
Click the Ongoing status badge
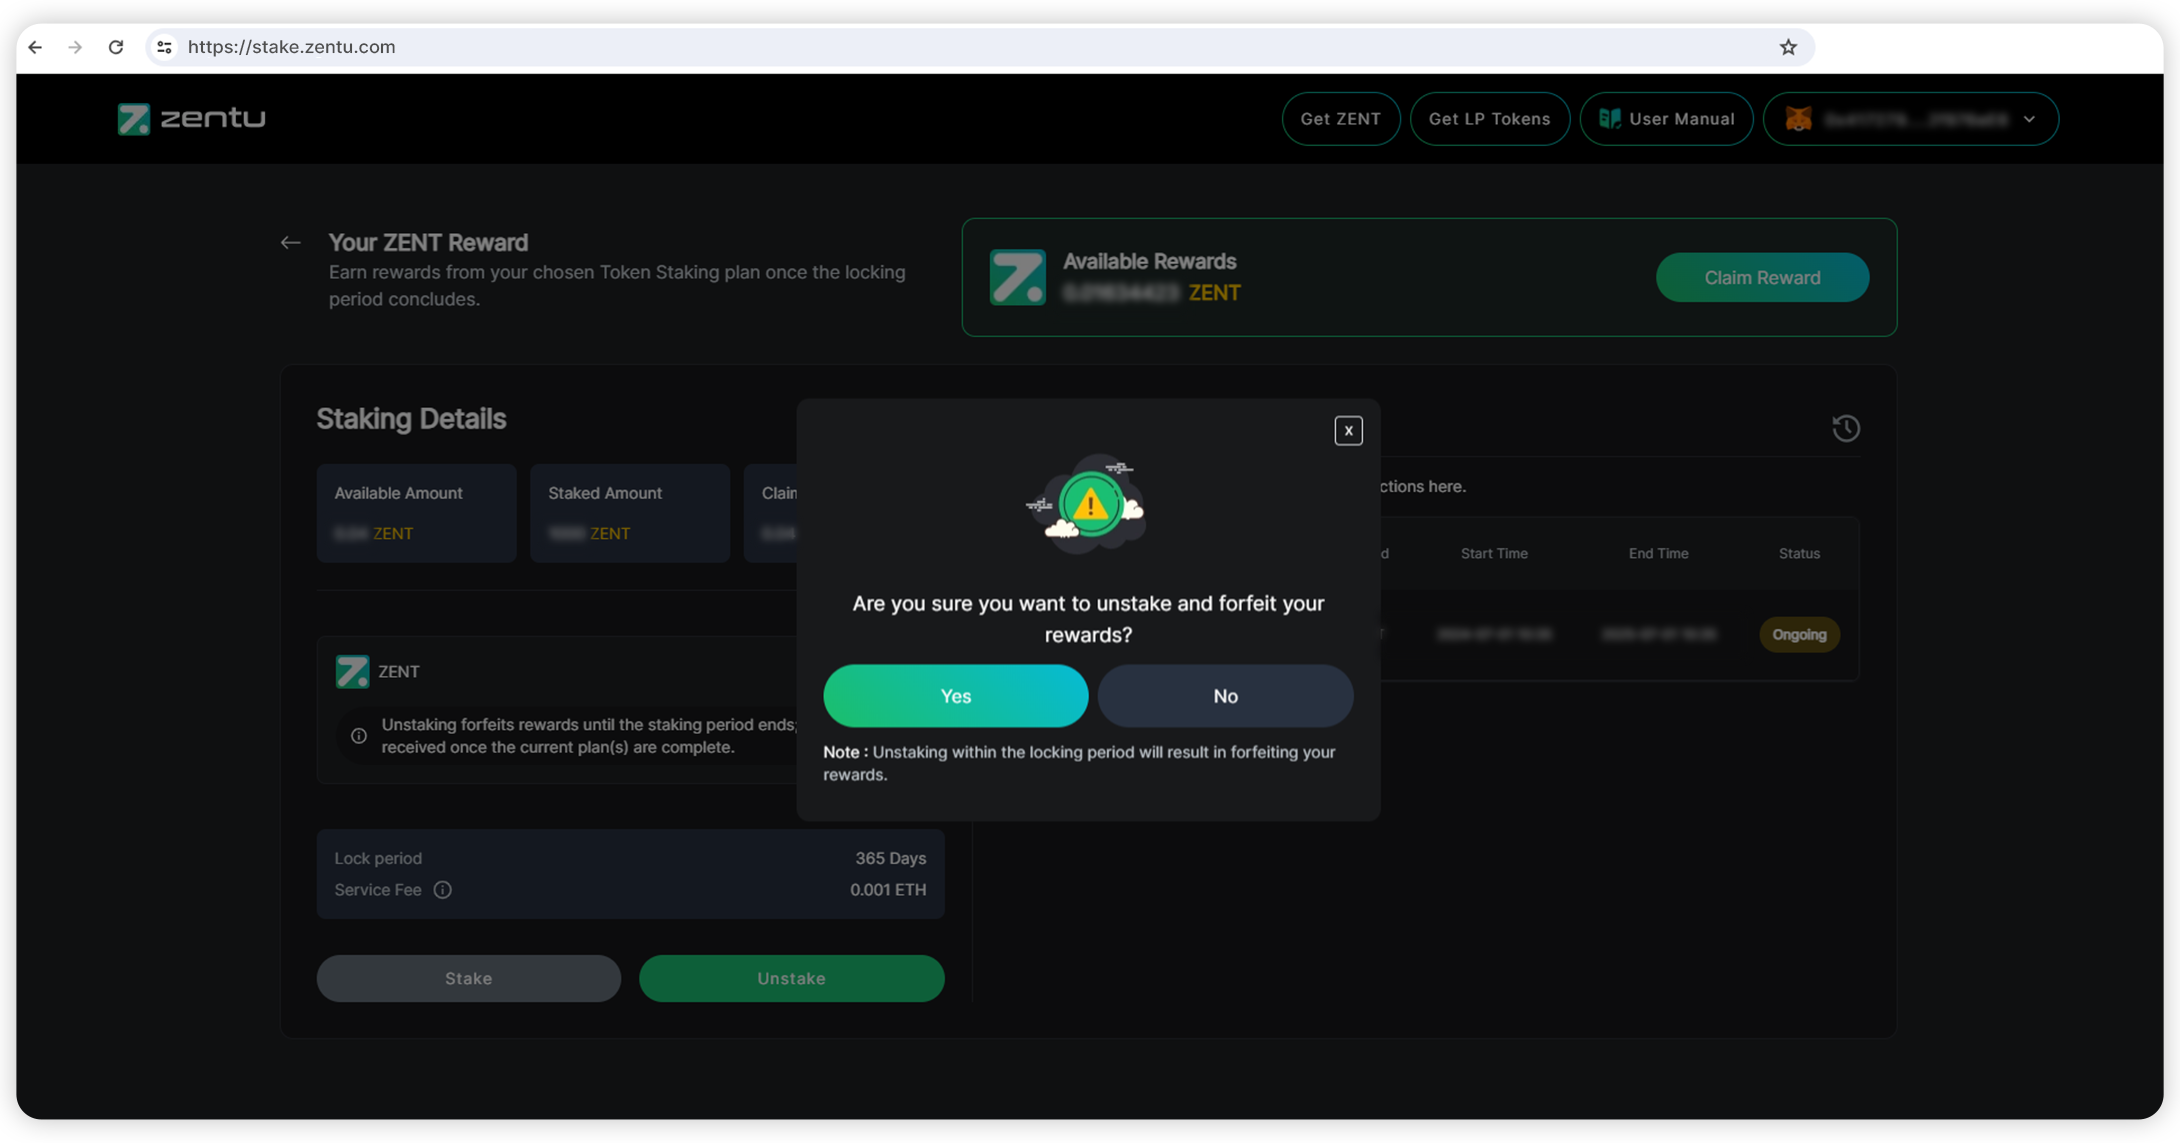click(x=1799, y=635)
